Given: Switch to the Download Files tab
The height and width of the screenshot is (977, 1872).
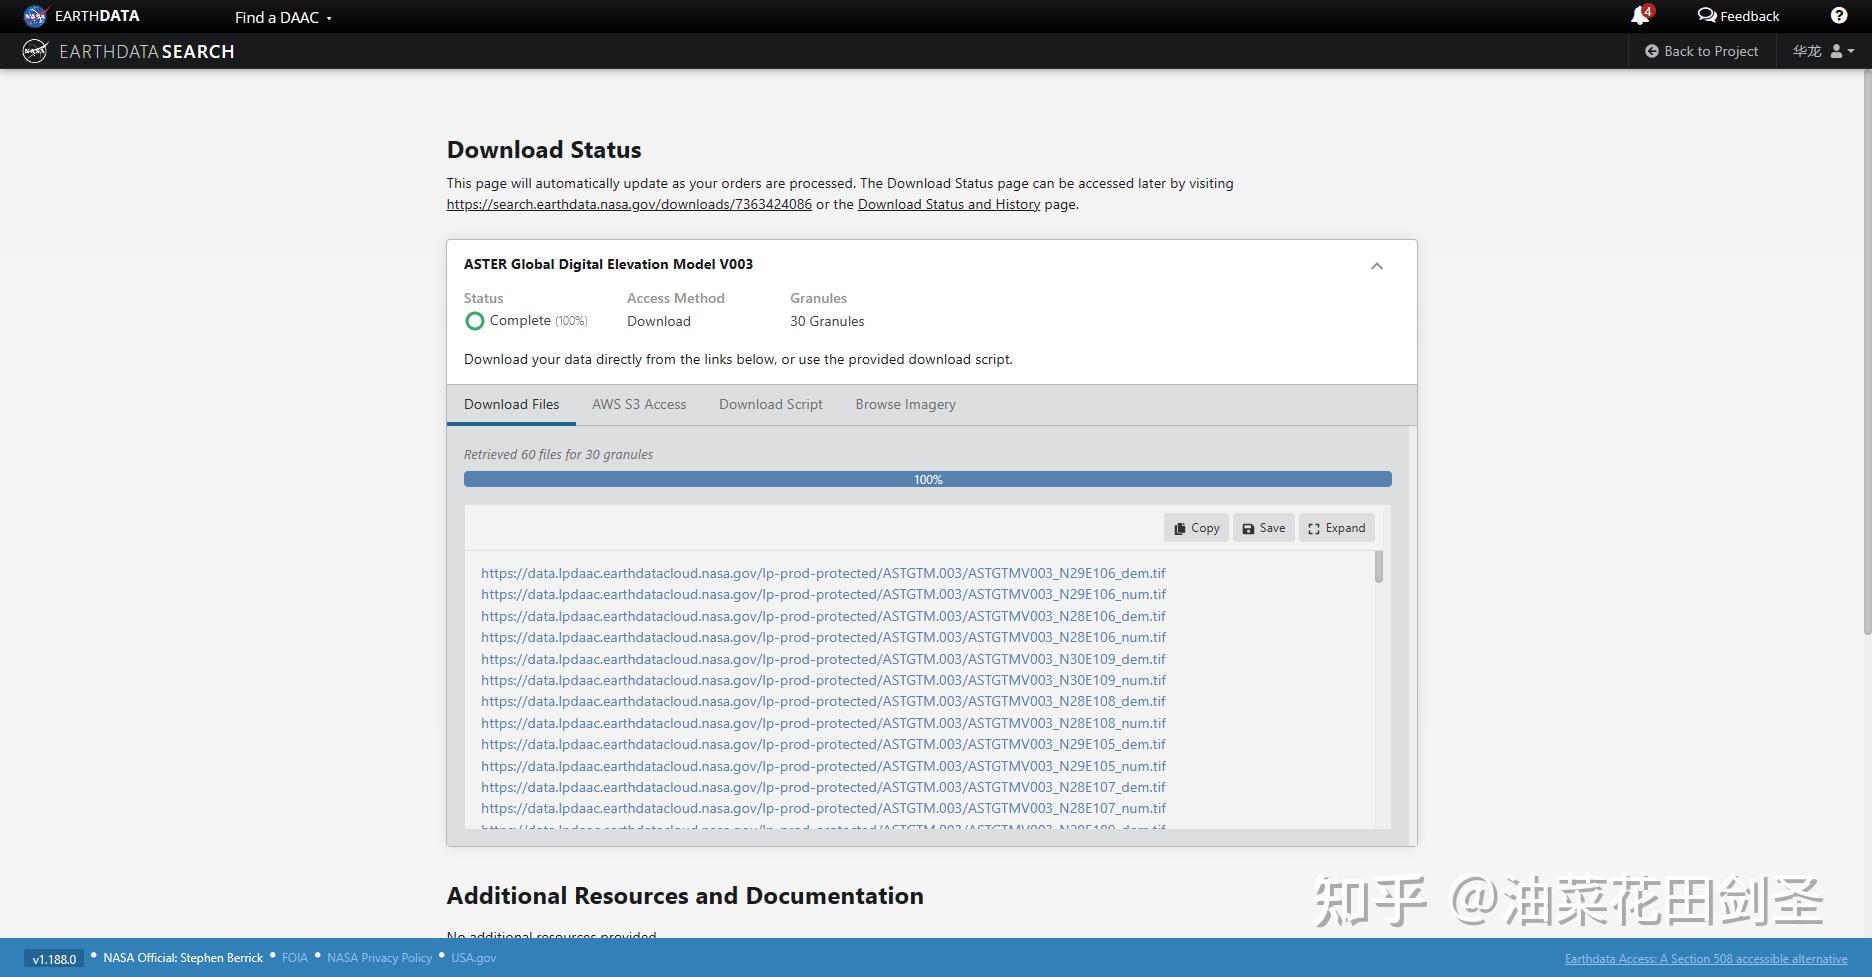Looking at the screenshot, I should 511,404.
